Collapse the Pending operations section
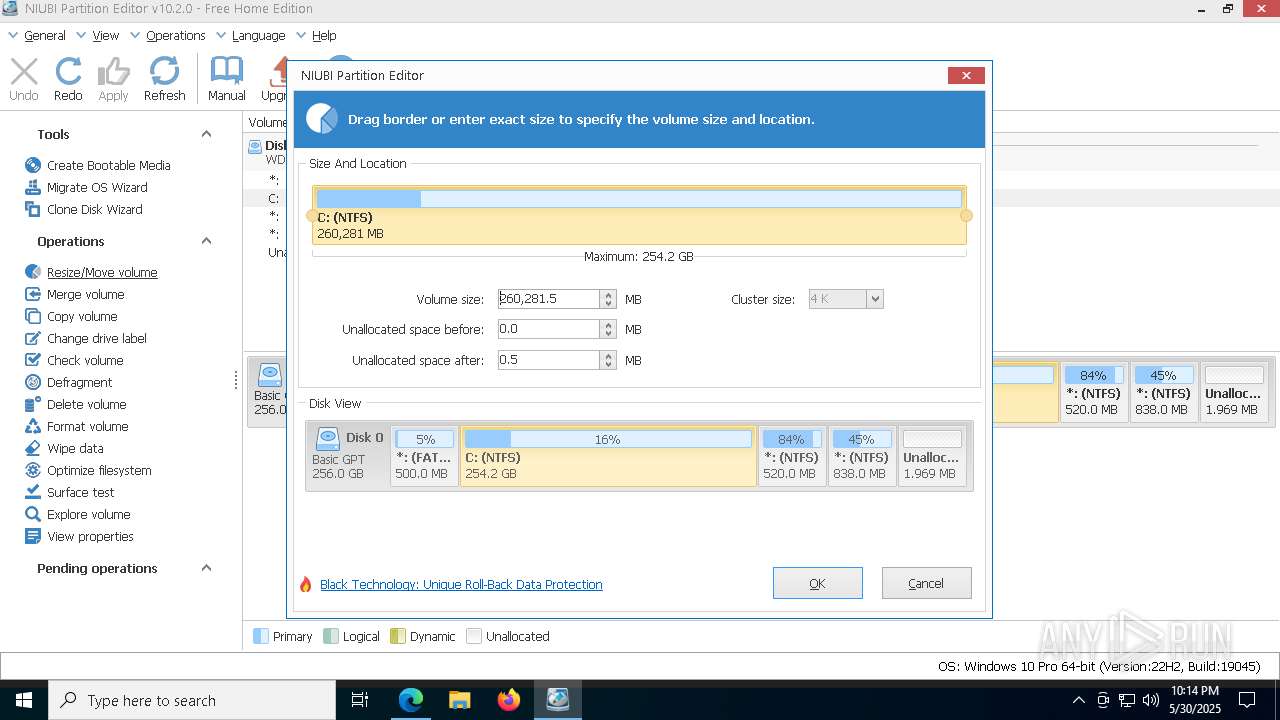This screenshot has height=720, width=1280. click(206, 568)
